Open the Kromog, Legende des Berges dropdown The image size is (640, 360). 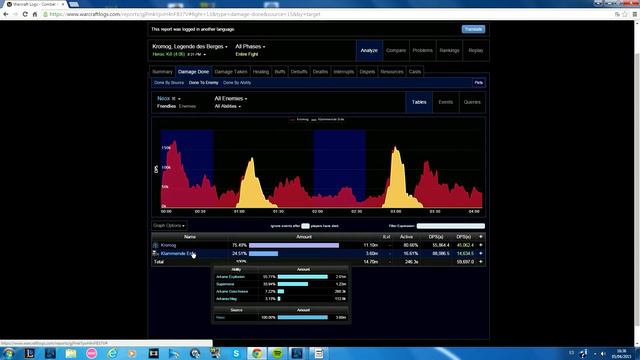[x=190, y=47]
